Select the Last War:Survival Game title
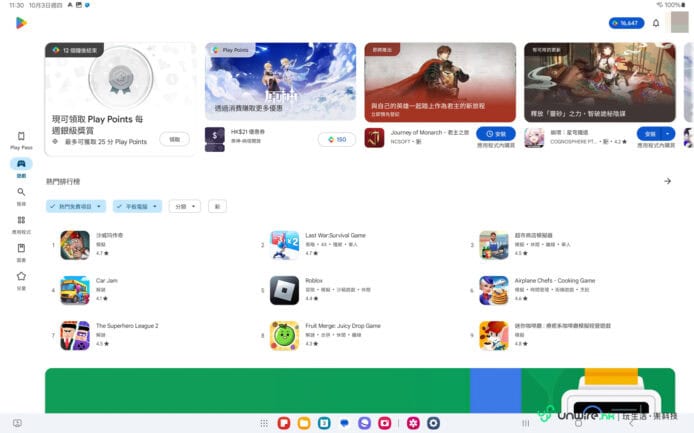This screenshot has height=433, width=694. pyautogui.click(x=335, y=235)
